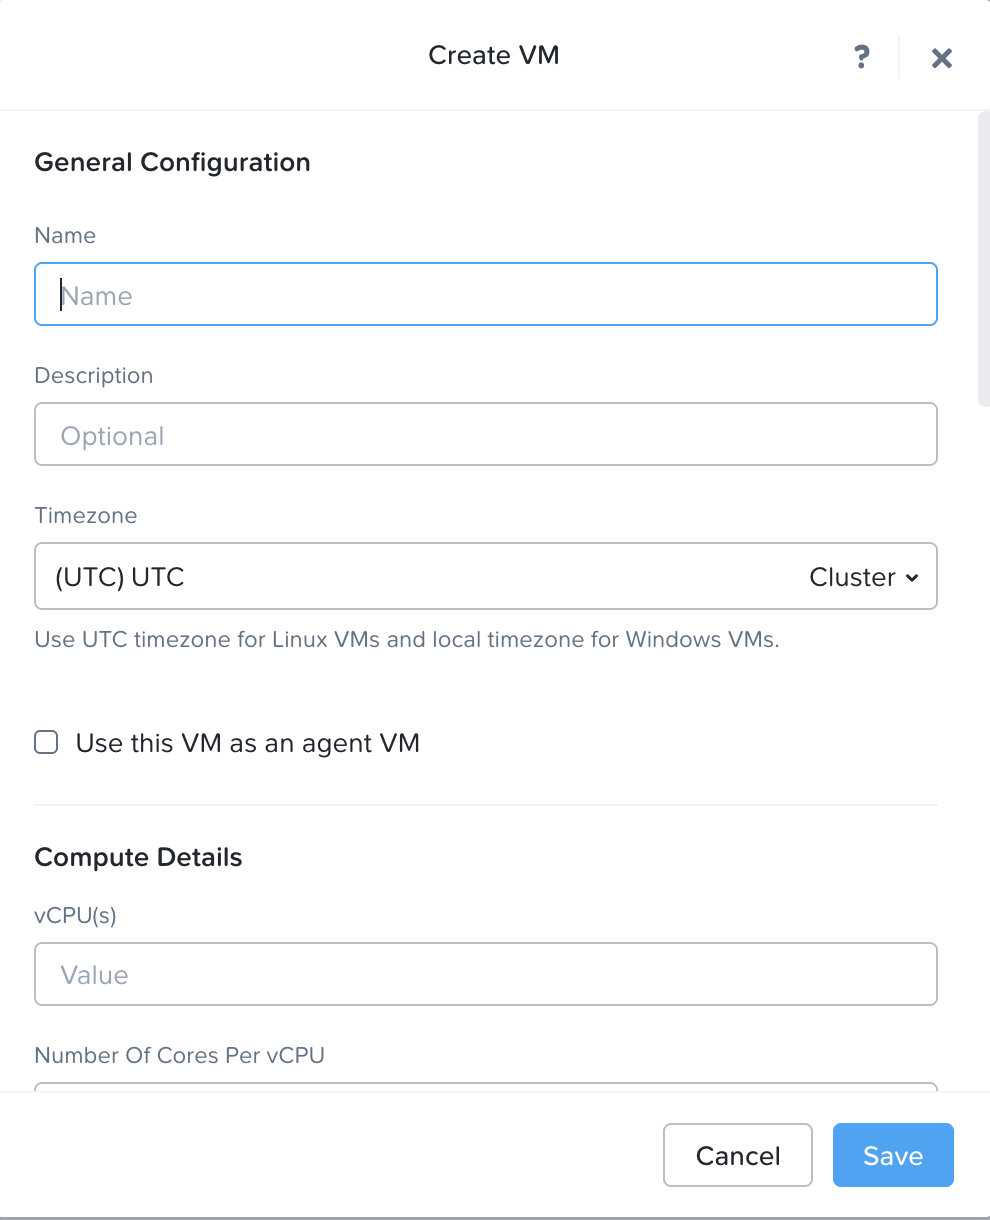Click the Number Of Cores Per vCPU label

(179, 1055)
